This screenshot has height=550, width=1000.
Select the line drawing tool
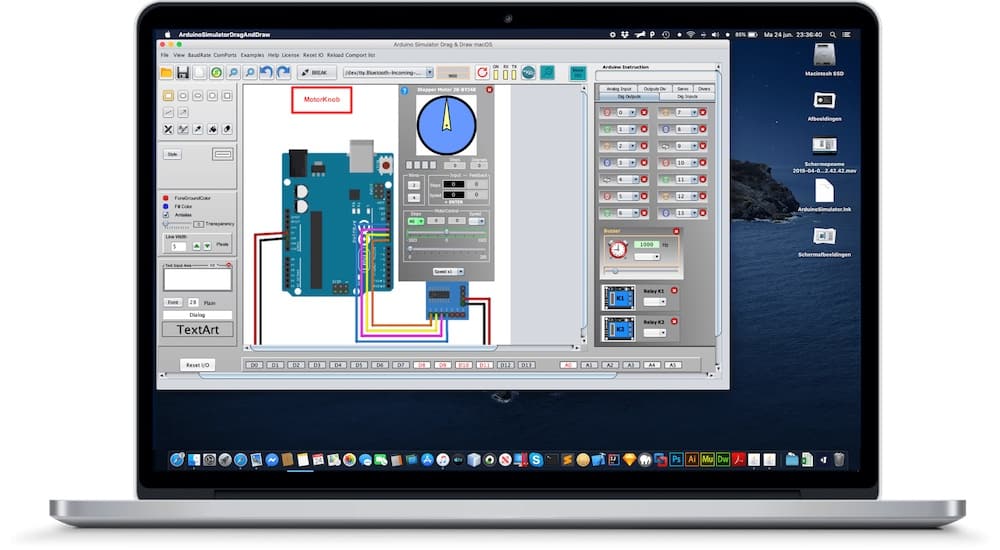[x=168, y=112]
